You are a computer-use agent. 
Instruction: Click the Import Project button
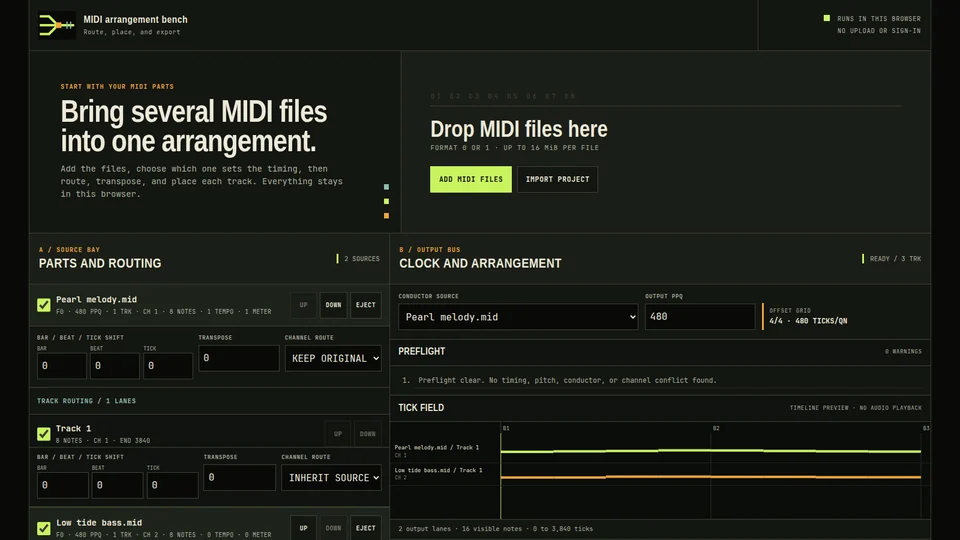[557, 179]
